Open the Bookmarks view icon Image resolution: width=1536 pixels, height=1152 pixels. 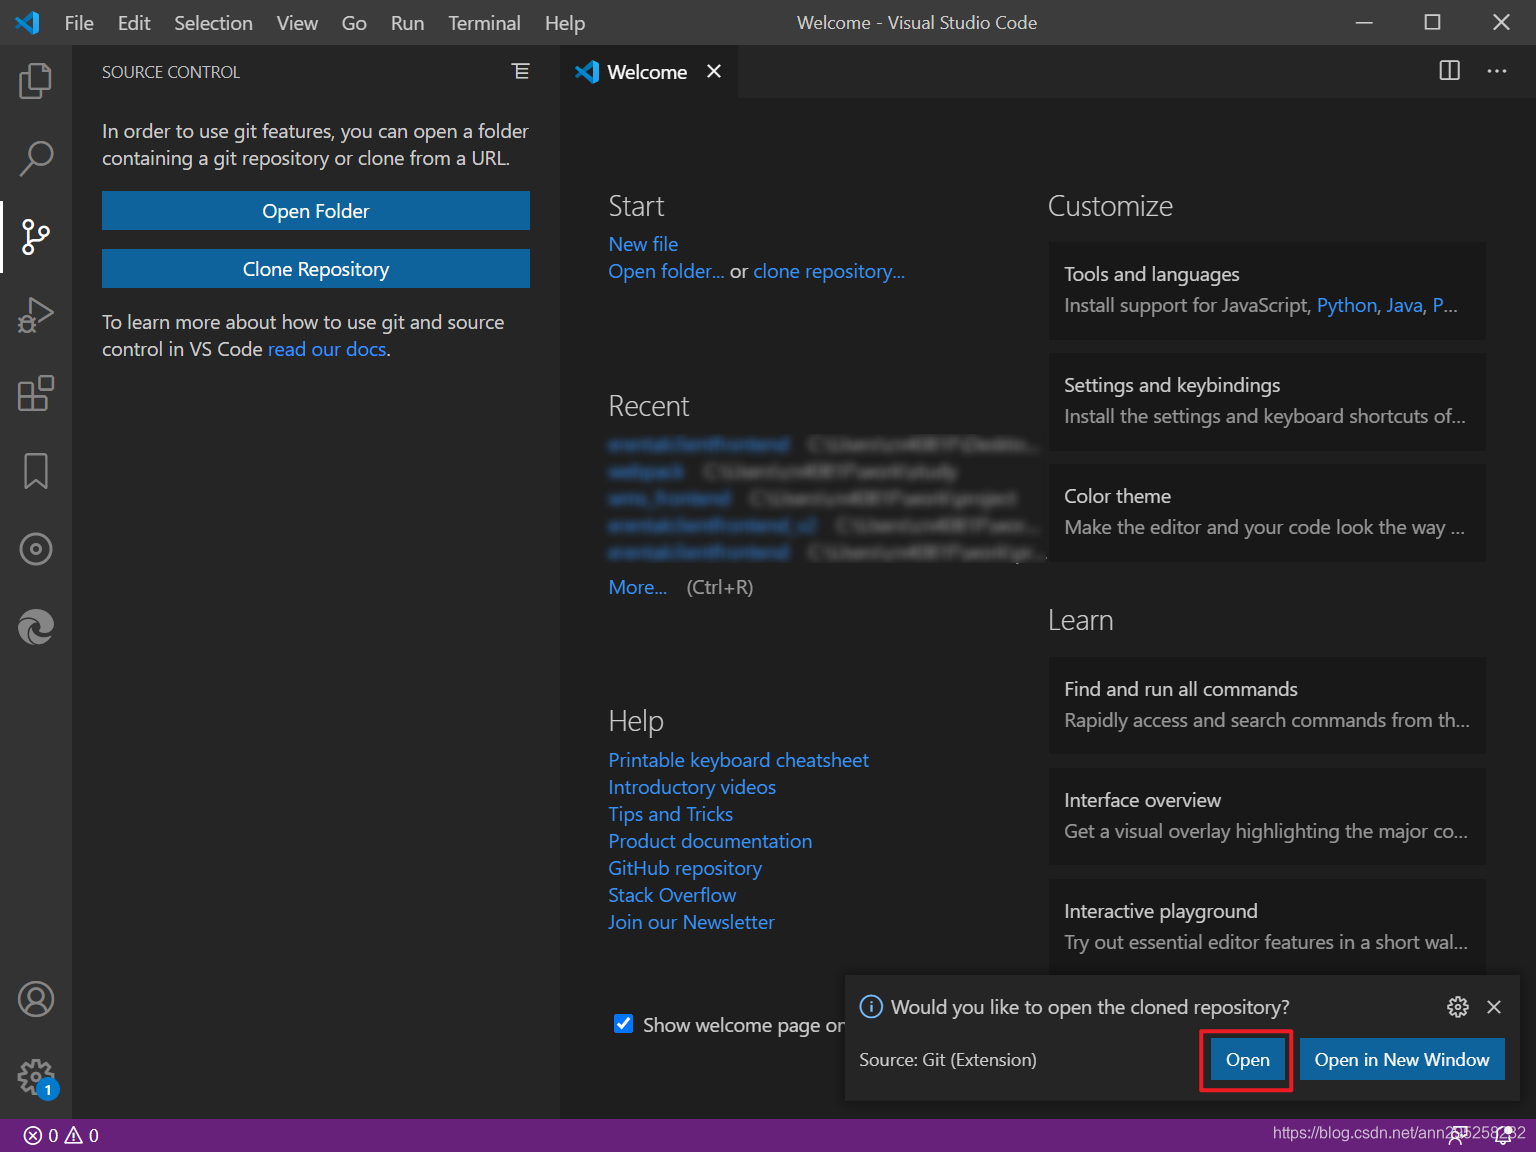(36, 471)
